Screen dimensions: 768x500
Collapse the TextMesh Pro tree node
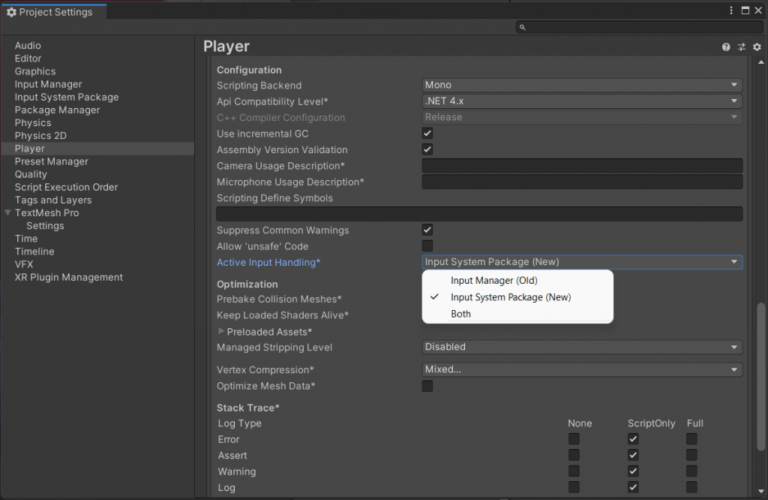[8, 213]
